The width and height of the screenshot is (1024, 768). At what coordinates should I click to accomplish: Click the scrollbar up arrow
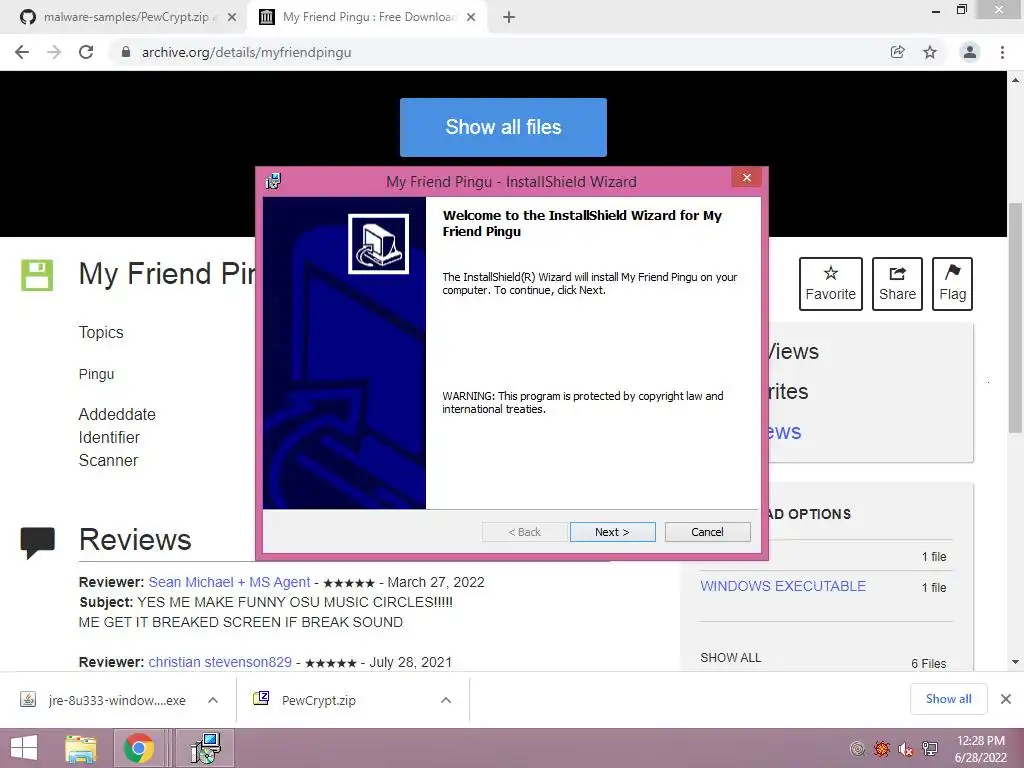tap(1015, 80)
